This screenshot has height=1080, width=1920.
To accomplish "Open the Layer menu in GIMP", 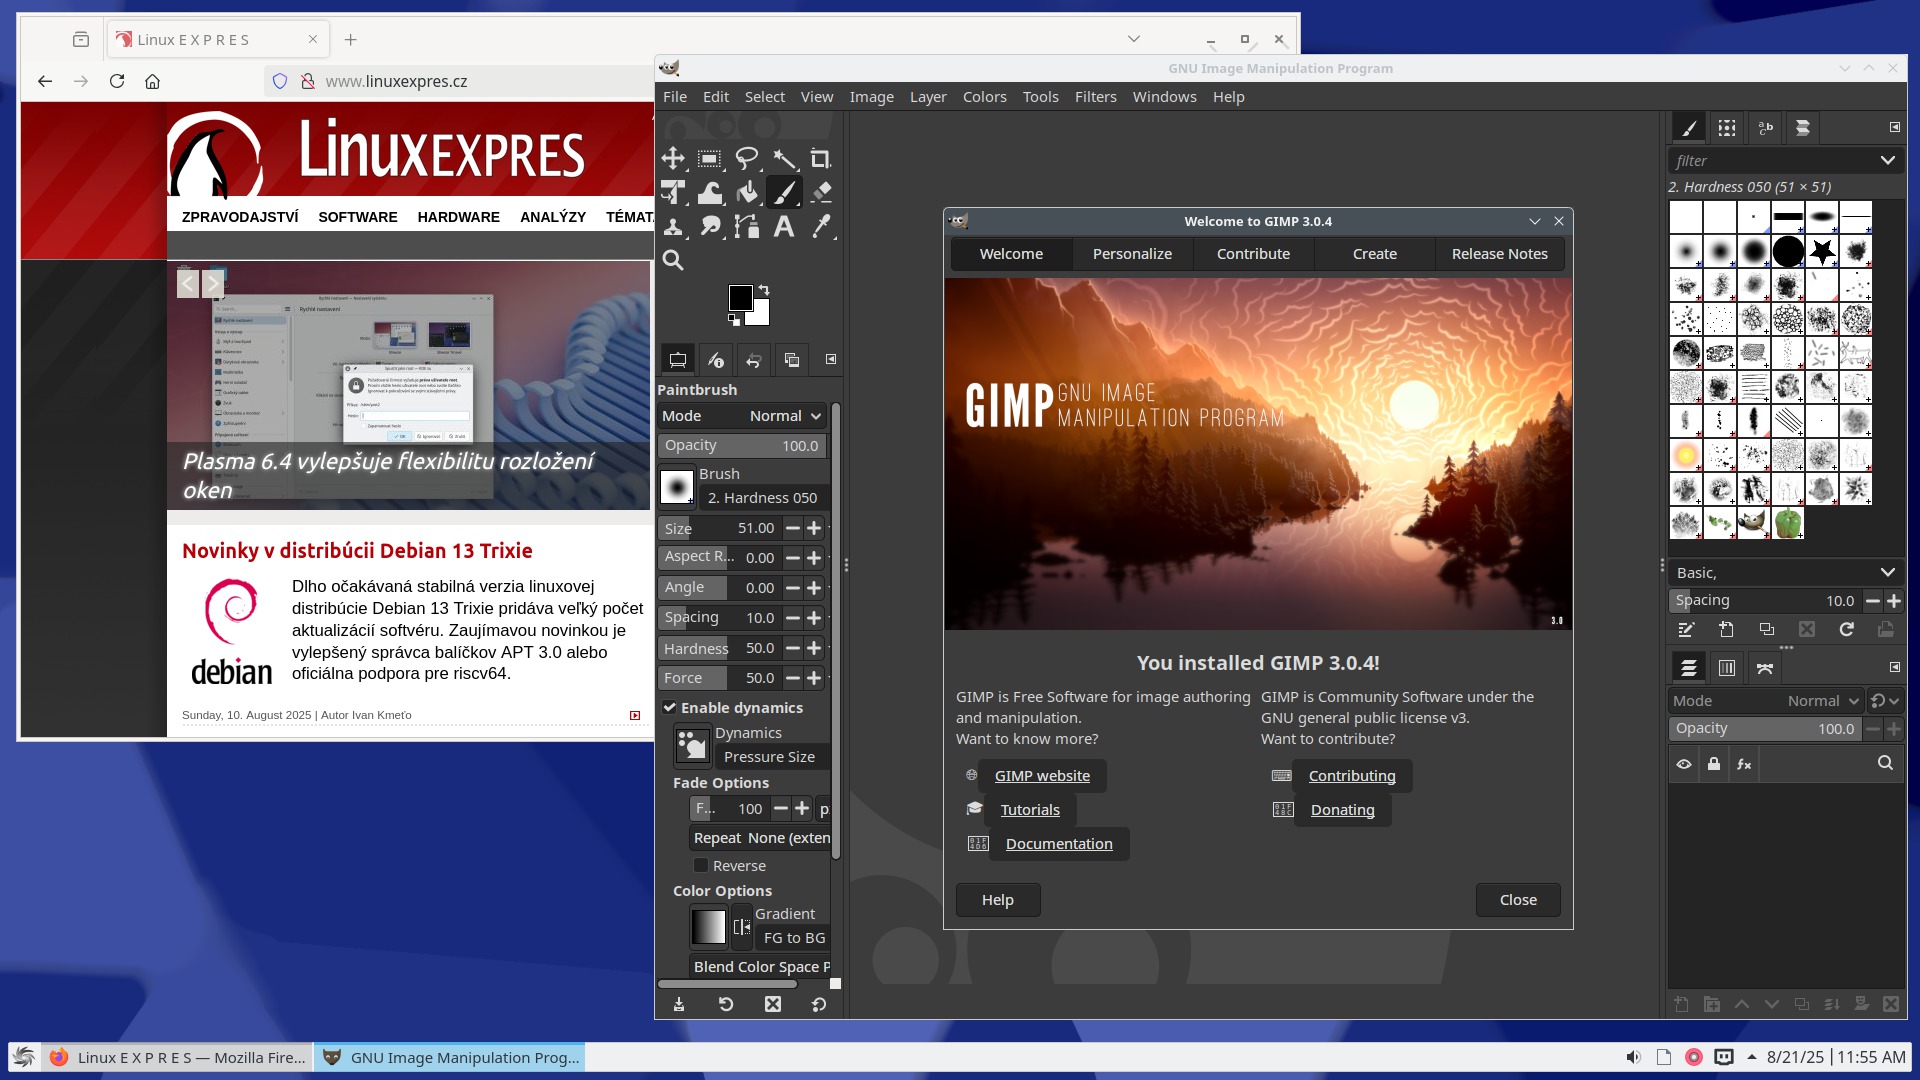I will pyautogui.click(x=928, y=97).
